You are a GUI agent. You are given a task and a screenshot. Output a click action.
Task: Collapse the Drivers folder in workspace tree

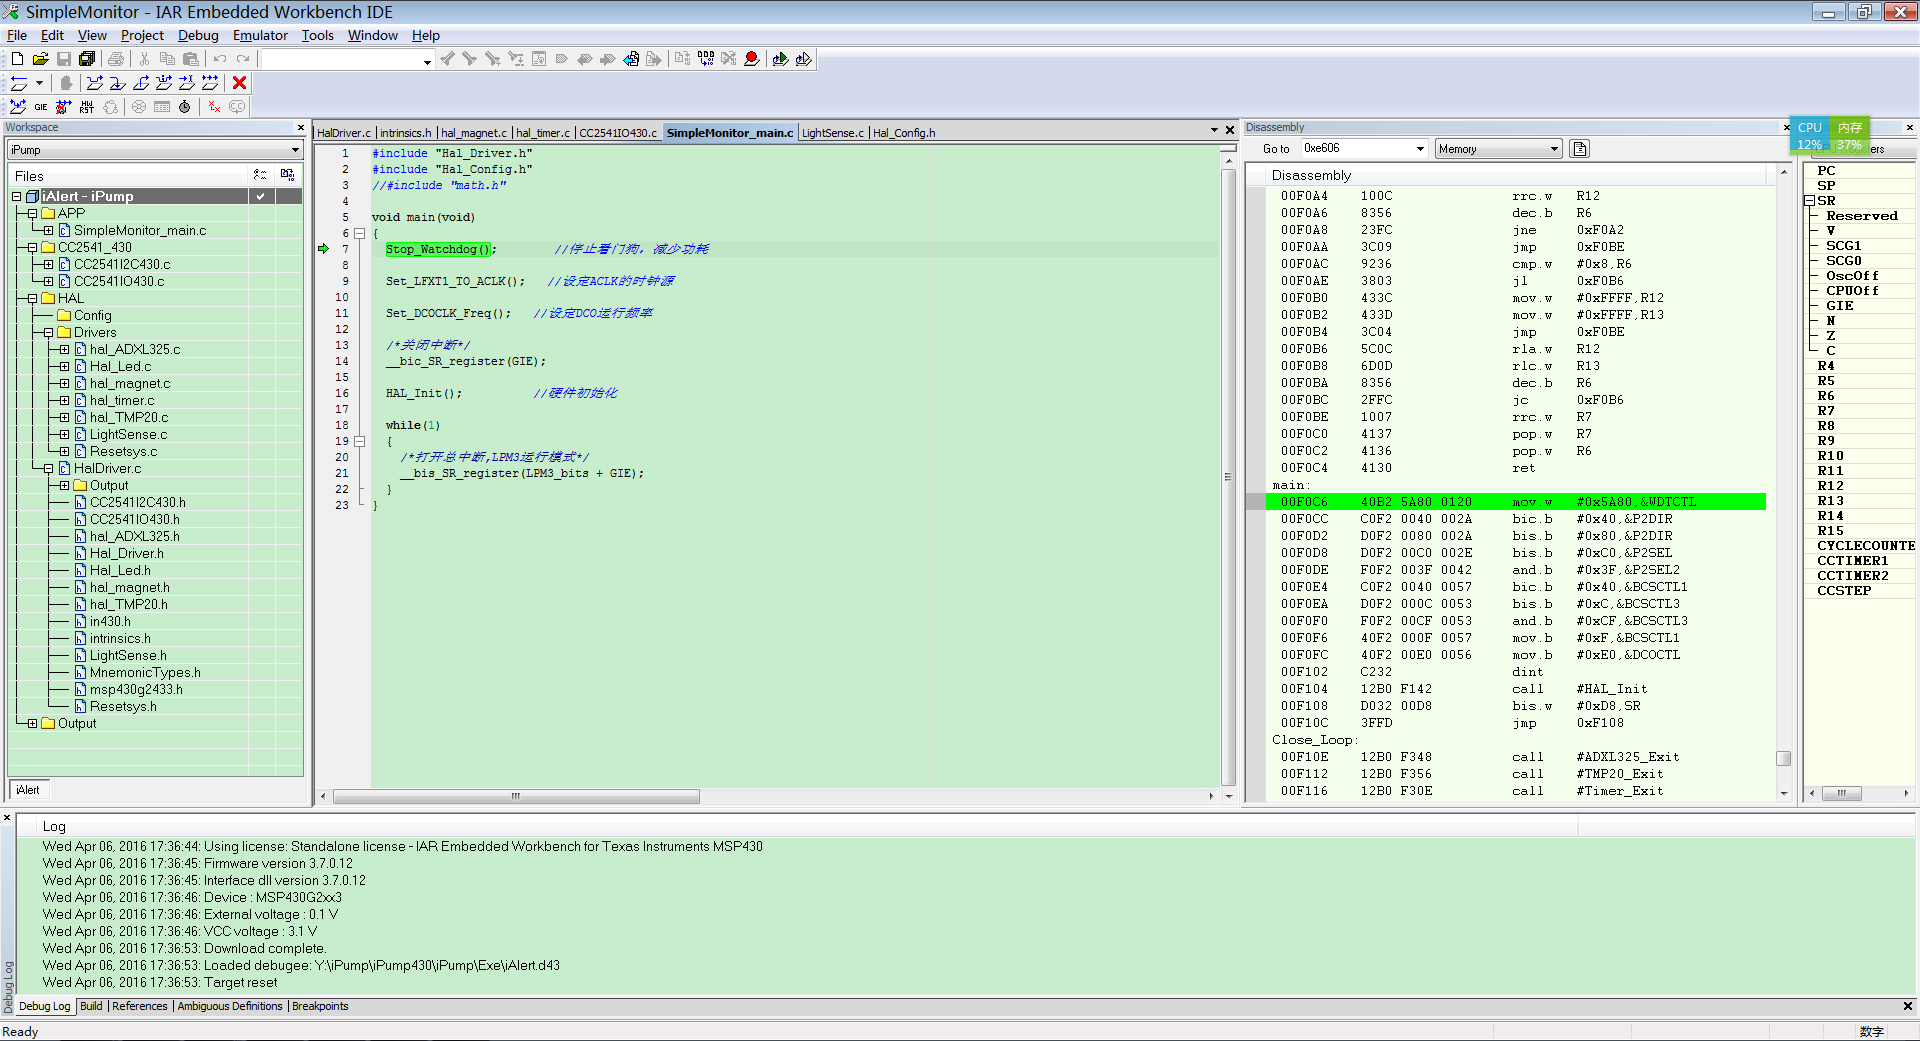click(x=48, y=333)
